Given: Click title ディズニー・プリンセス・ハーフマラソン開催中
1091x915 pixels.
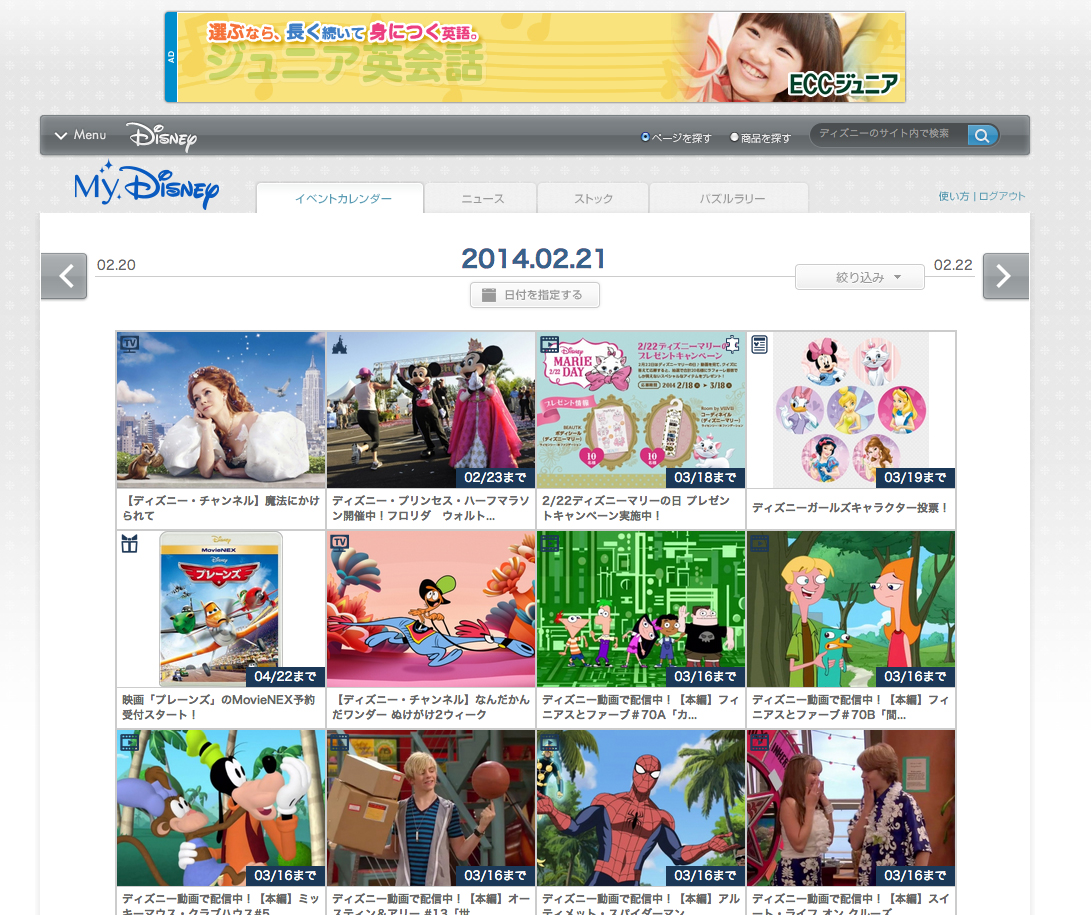Looking at the screenshot, I should 430,508.
